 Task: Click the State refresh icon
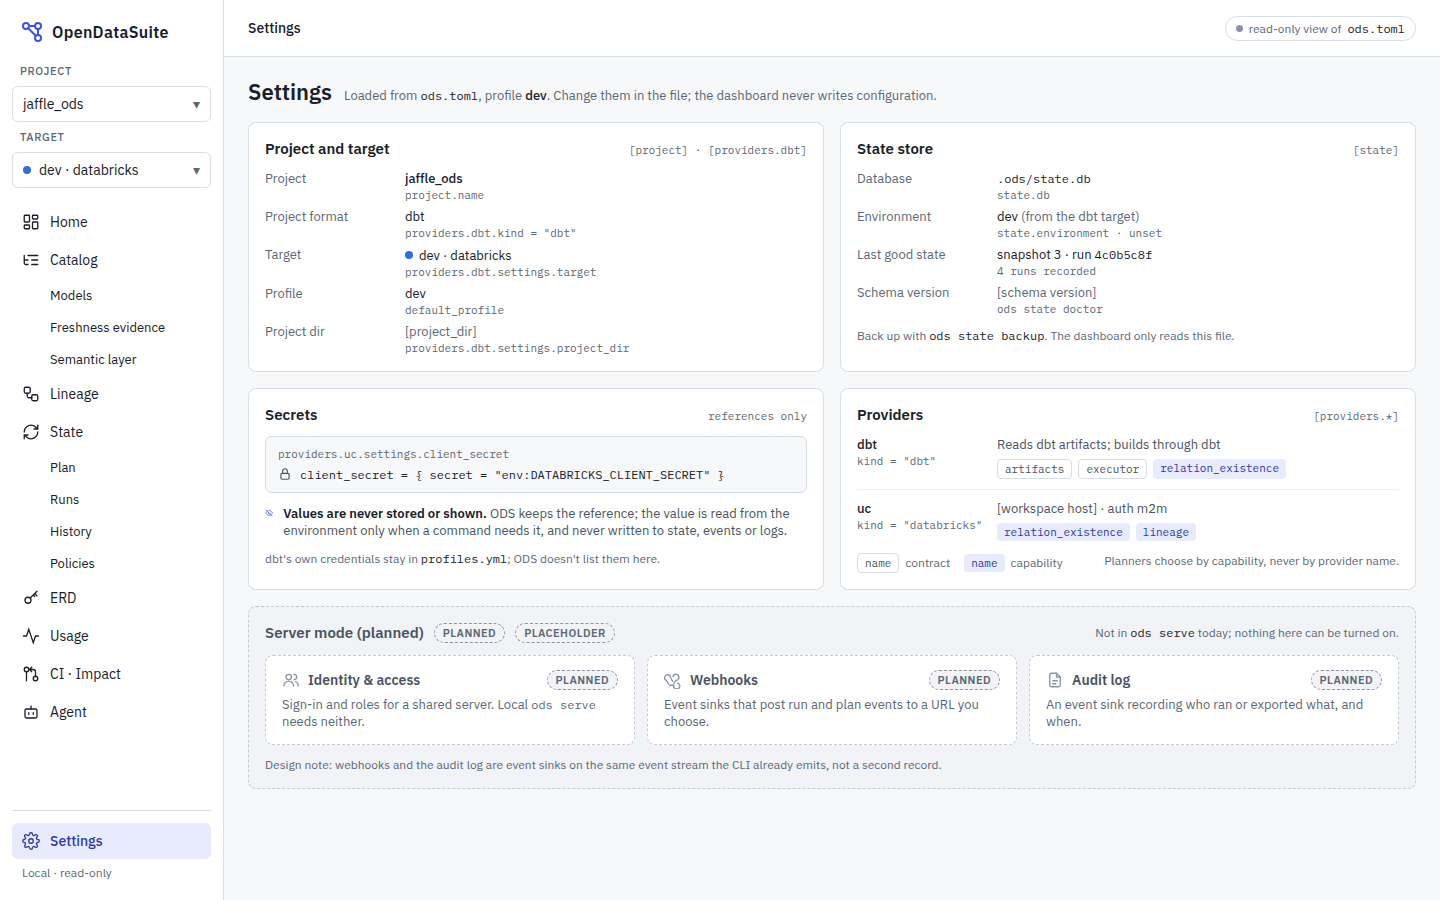click(x=31, y=432)
